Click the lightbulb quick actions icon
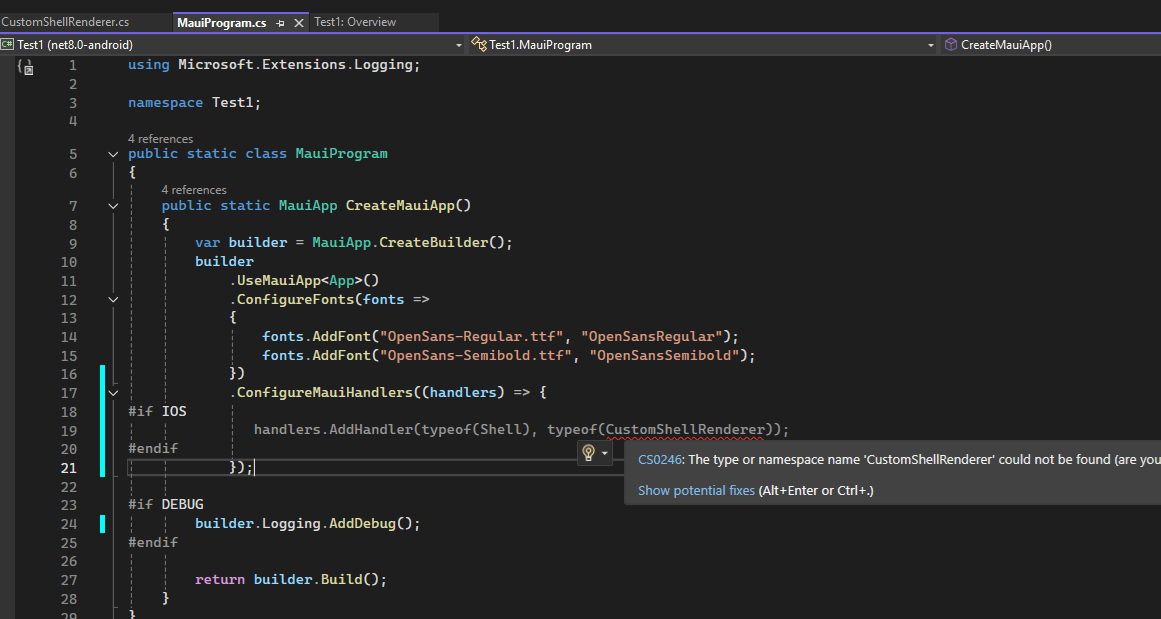The height and width of the screenshot is (619, 1161). tap(589, 452)
